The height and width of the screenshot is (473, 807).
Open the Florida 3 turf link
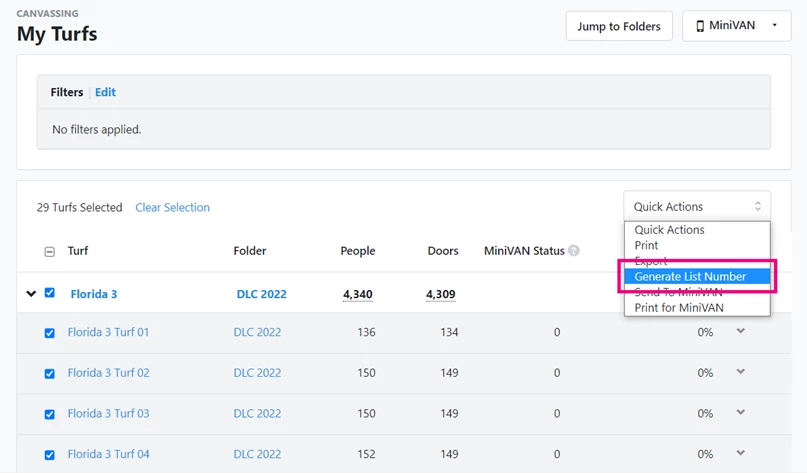94,294
